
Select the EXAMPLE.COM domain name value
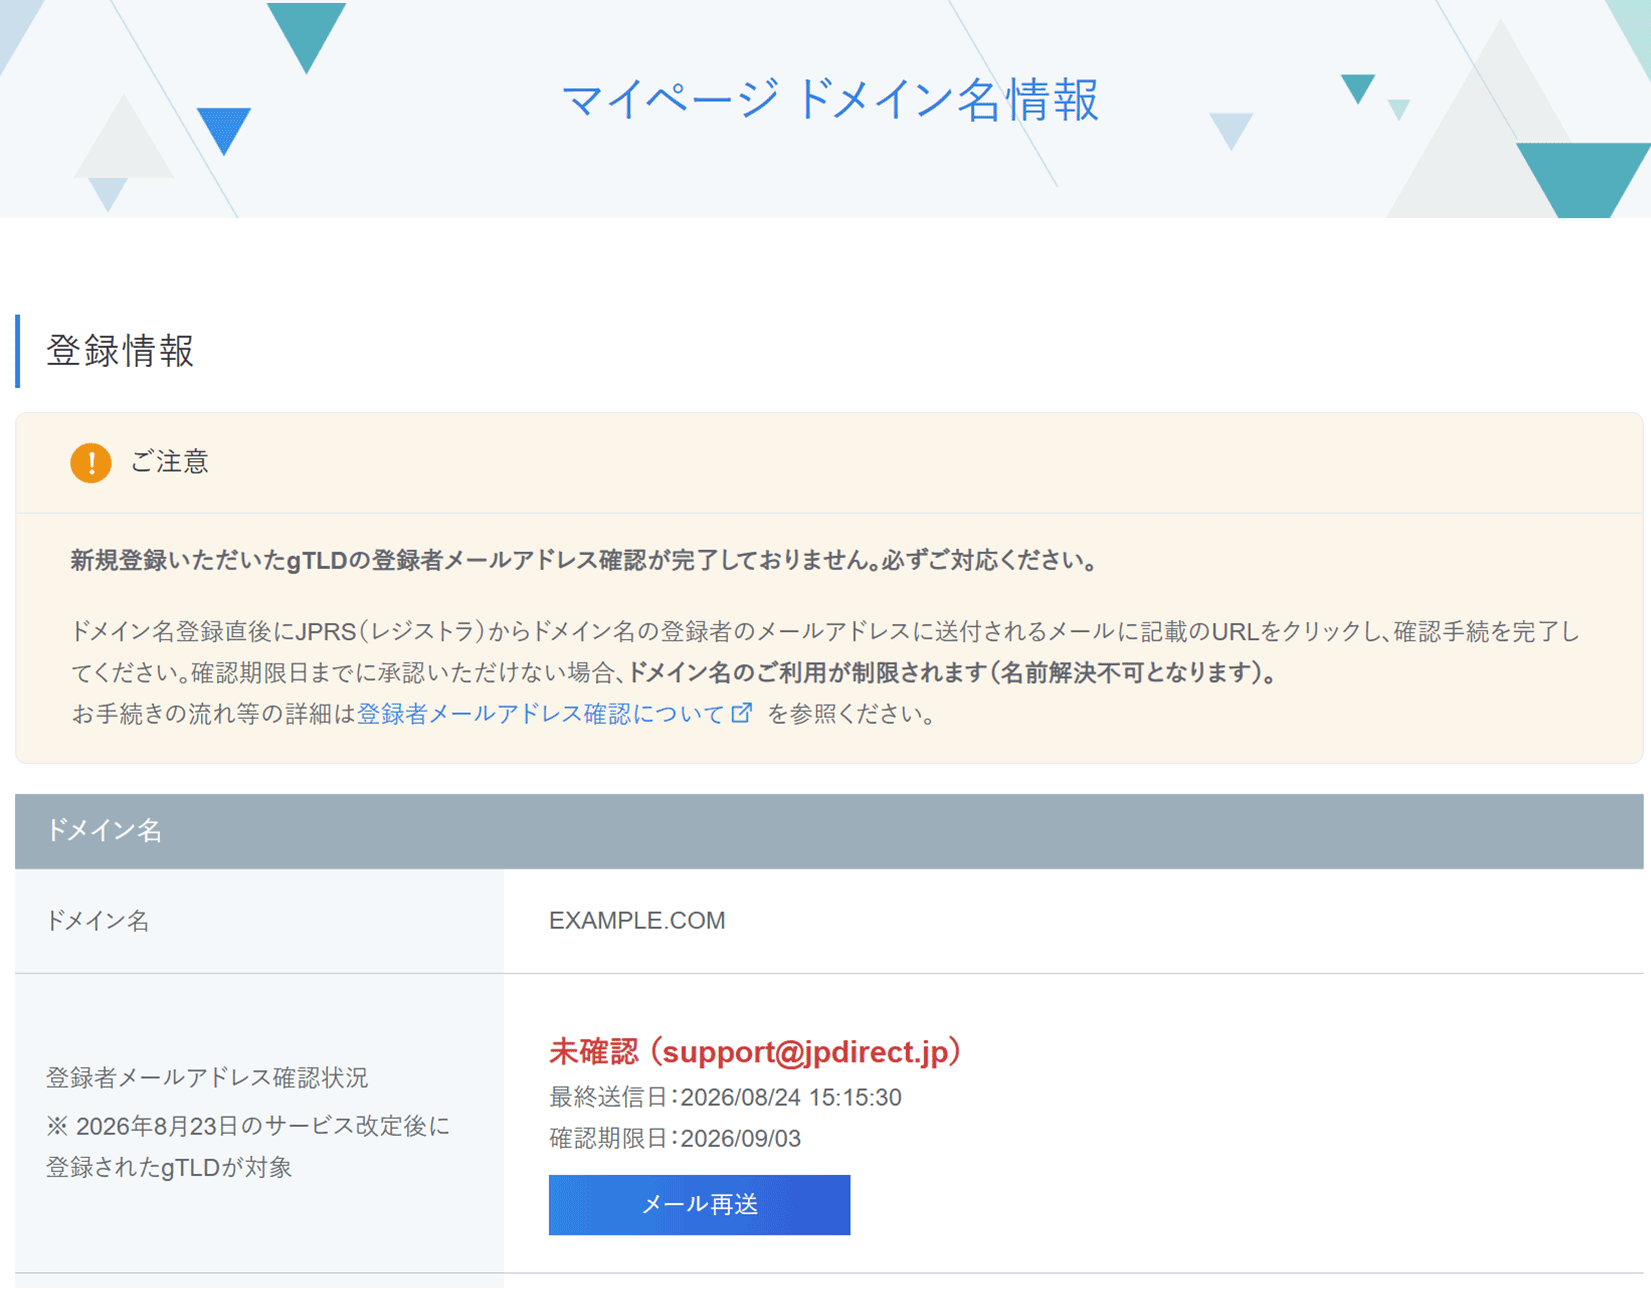(637, 920)
